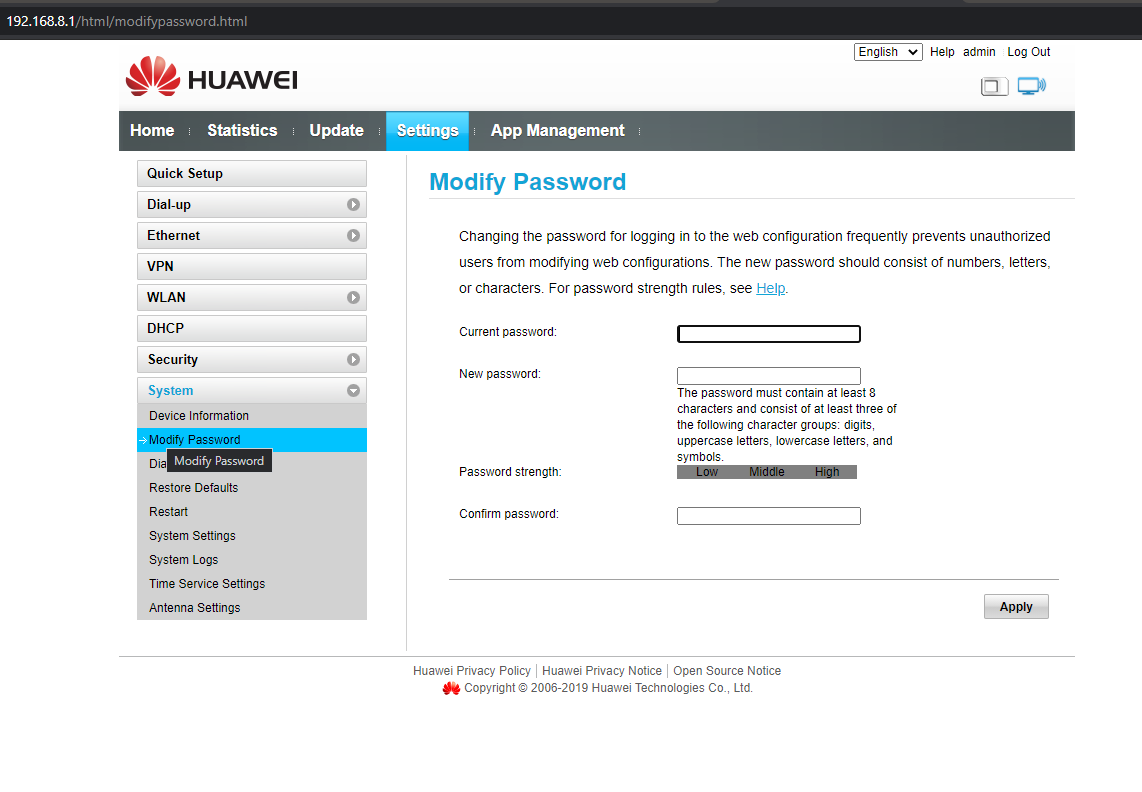Select Restore Defaults in sidebar
1142x792 pixels.
click(194, 488)
